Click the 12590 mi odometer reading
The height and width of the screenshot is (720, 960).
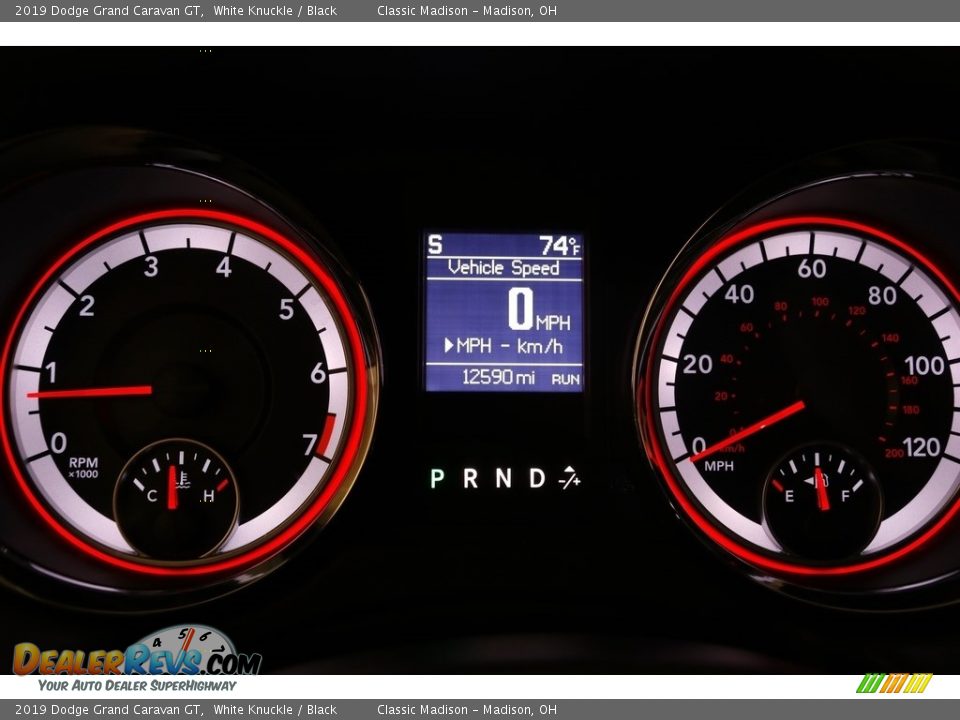click(x=497, y=377)
